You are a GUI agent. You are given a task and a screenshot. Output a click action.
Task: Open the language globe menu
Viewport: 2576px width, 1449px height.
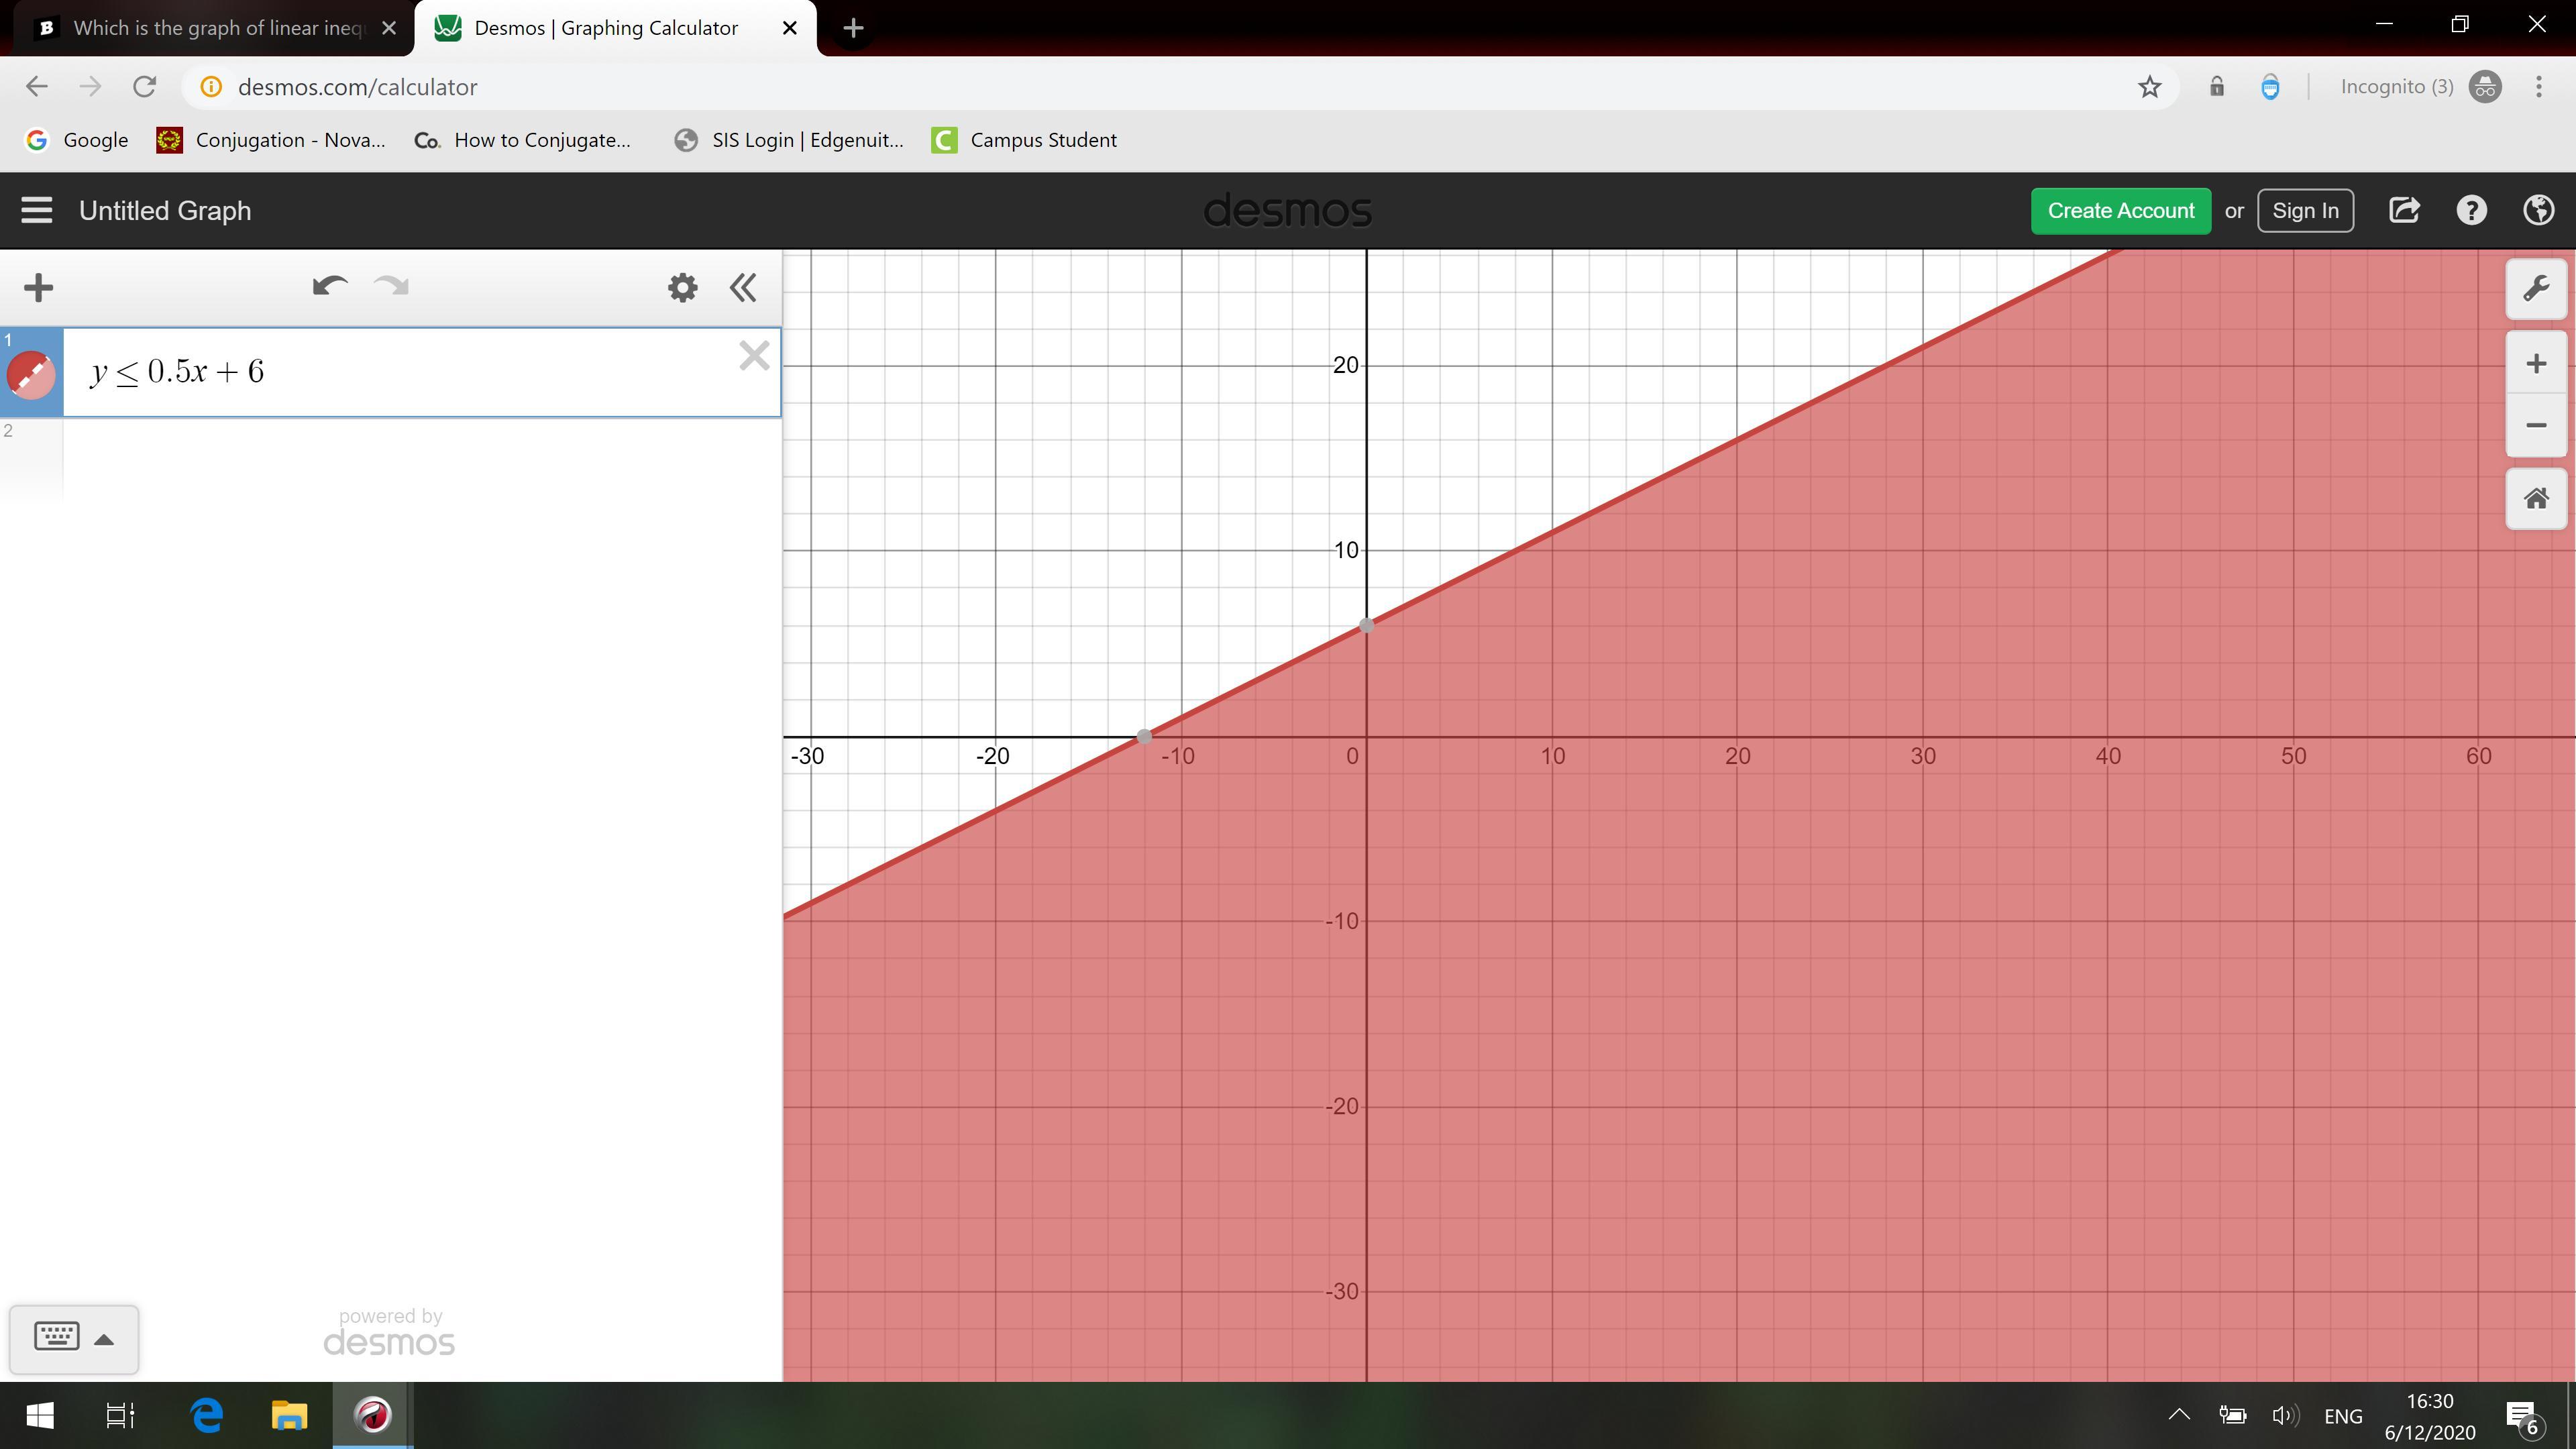click(2539, 211)
